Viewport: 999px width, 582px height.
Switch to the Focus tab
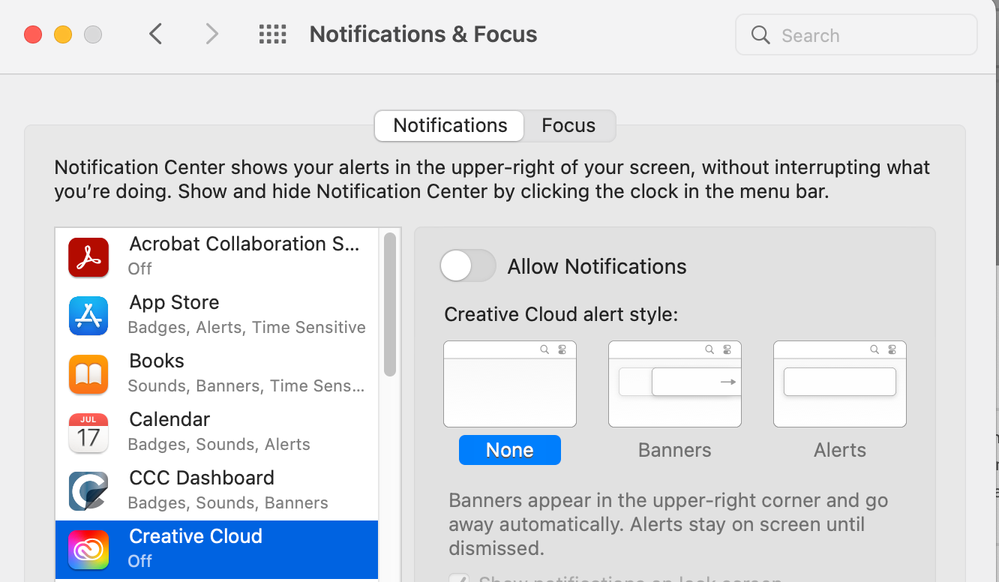(569, 126)
